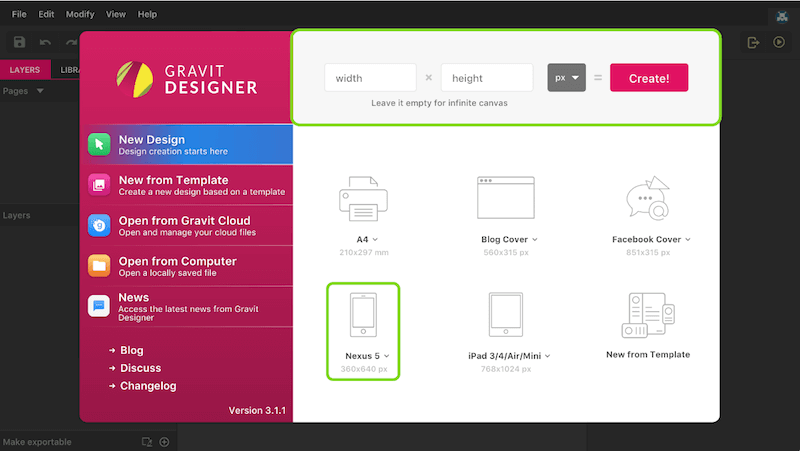Open the Modify menu

(x=80, y=14)
